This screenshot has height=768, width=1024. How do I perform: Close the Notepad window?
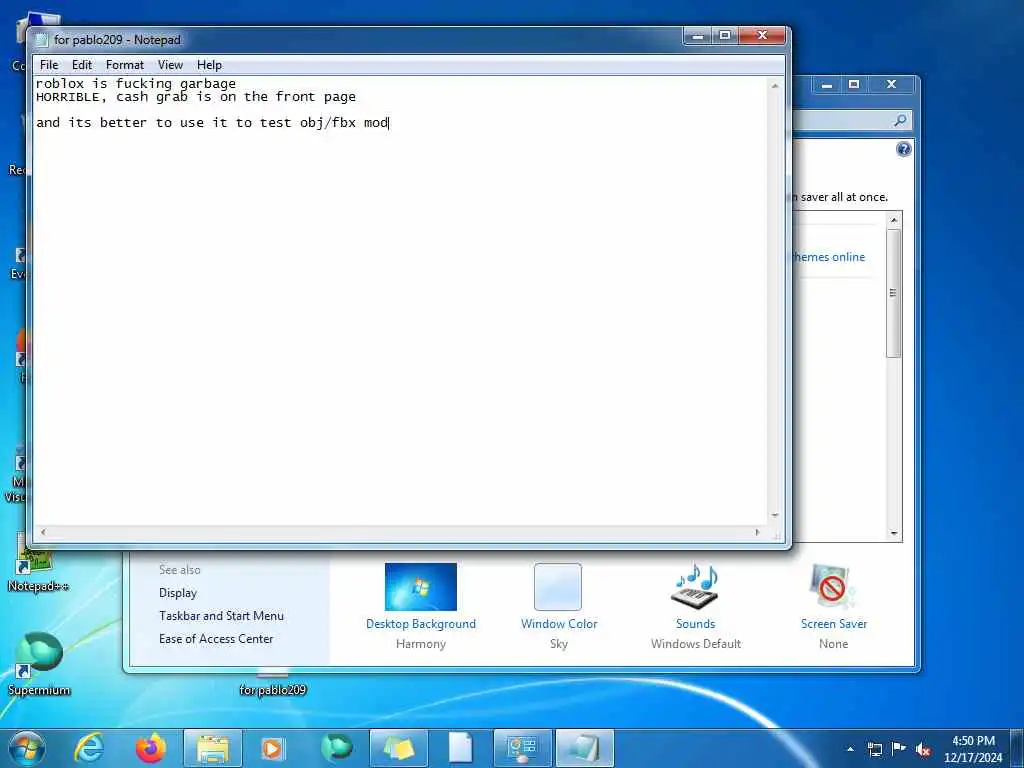761,36
